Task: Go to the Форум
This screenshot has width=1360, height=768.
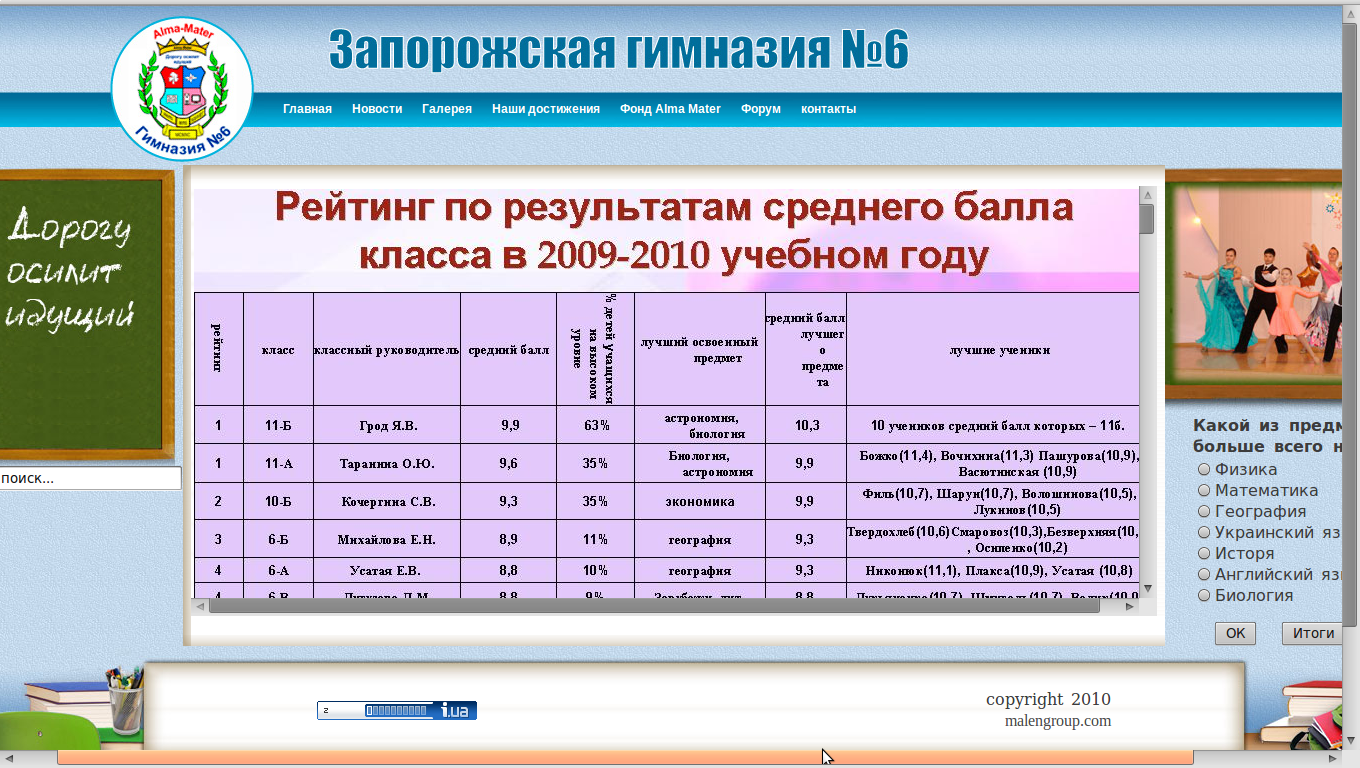Action: 761,109
